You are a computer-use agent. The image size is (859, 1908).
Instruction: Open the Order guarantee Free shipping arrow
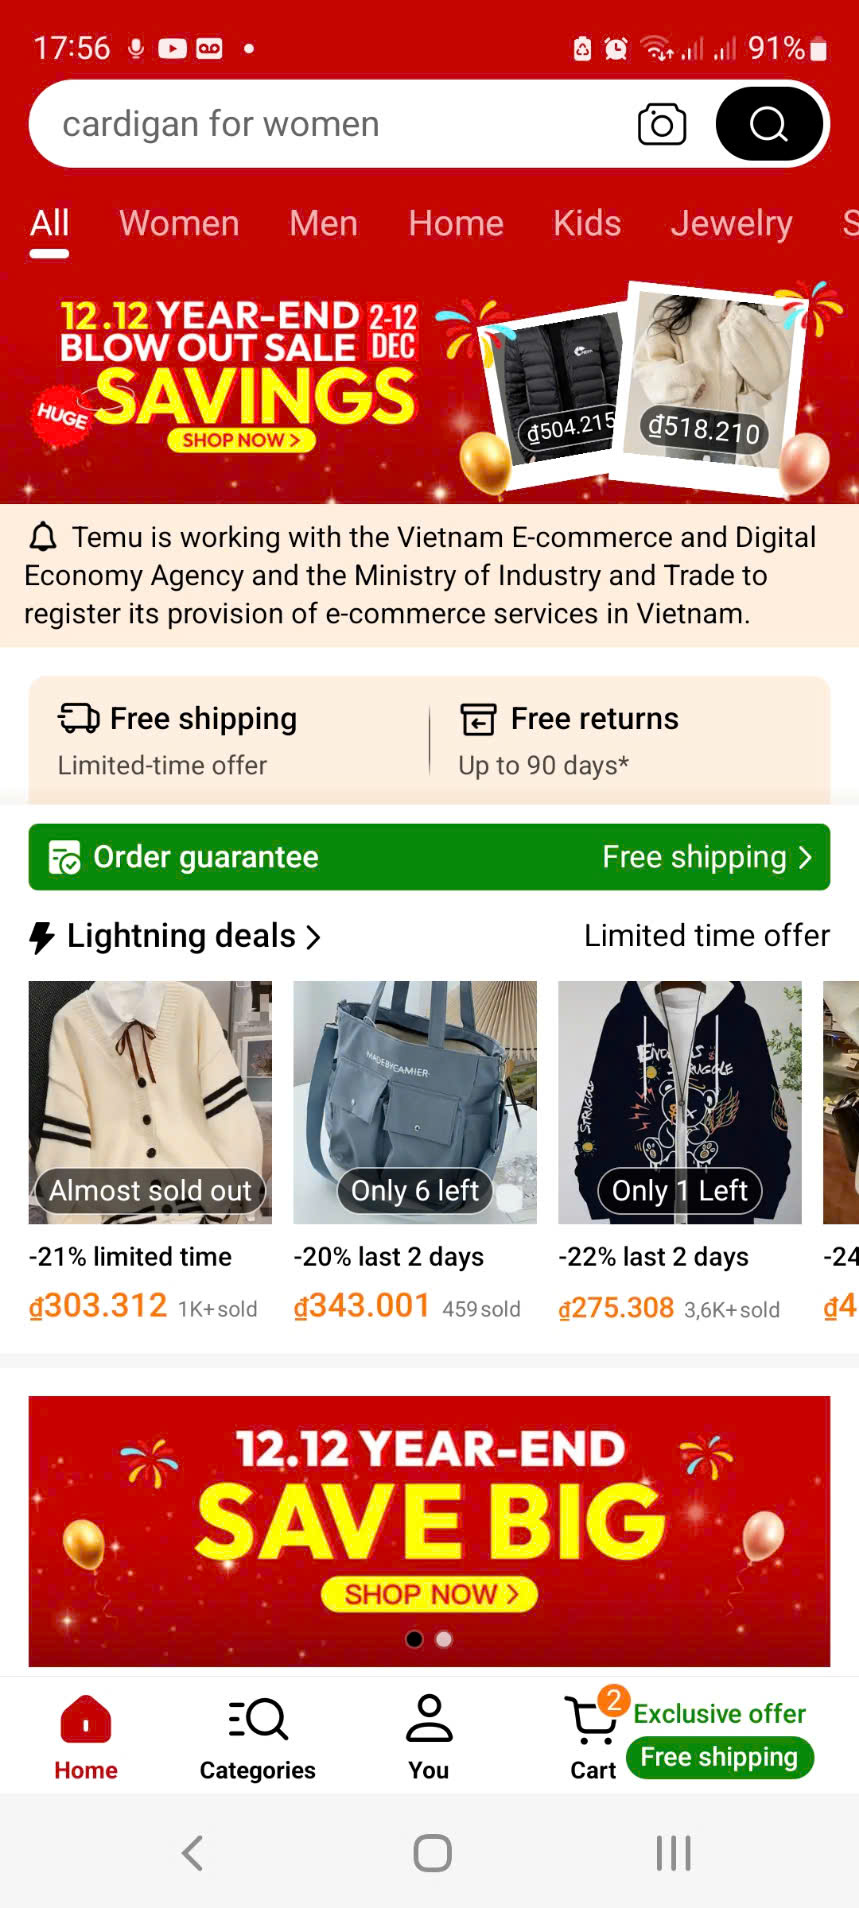[805, 857]
